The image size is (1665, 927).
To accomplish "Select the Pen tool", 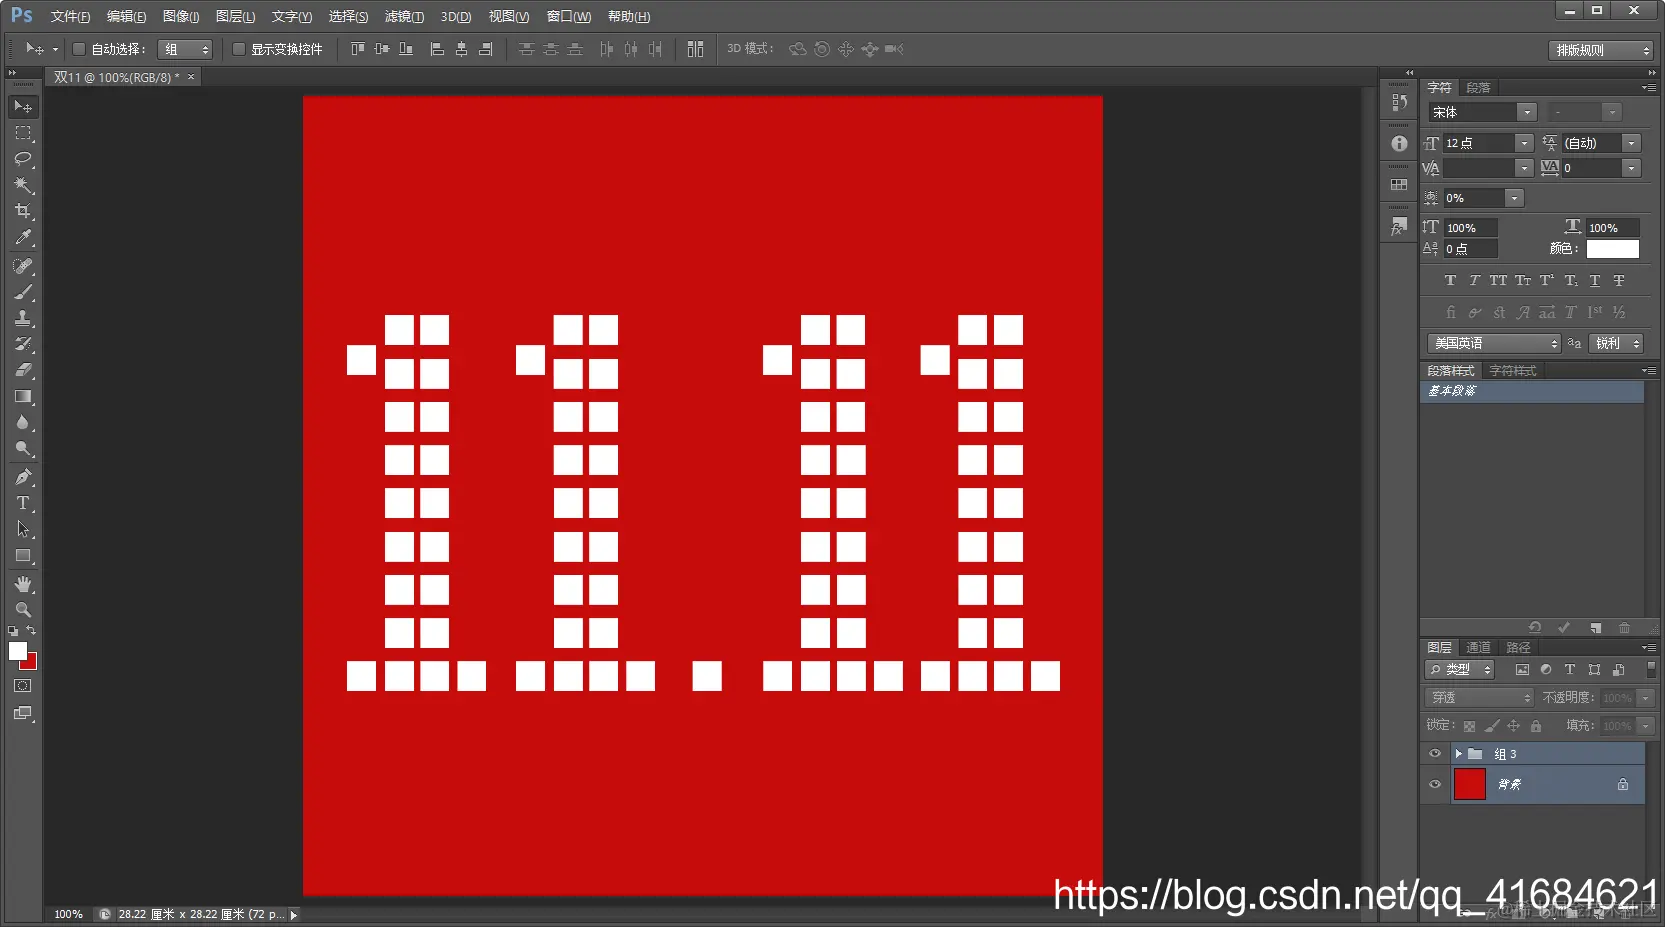I will click(23, 477).
